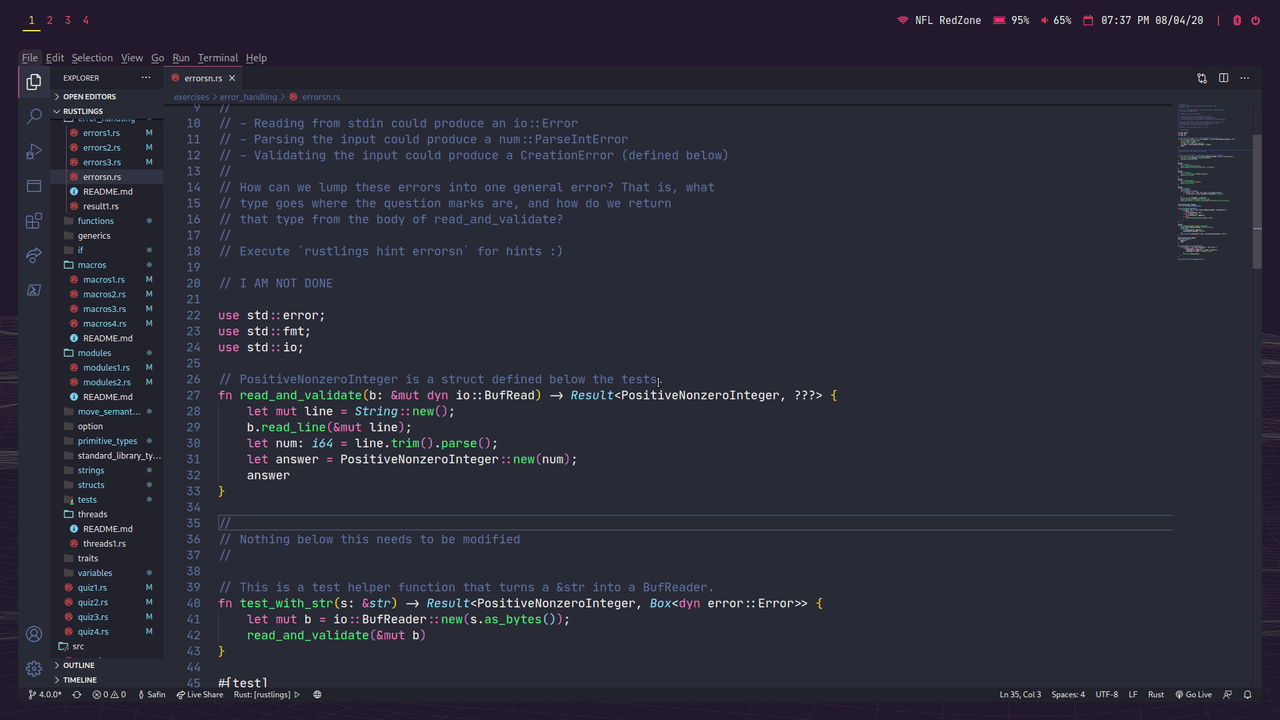Screen dimensions: 1280x720
Task: Split the editor to the right
Action: pyautogui.click(x=1223, y=78)
